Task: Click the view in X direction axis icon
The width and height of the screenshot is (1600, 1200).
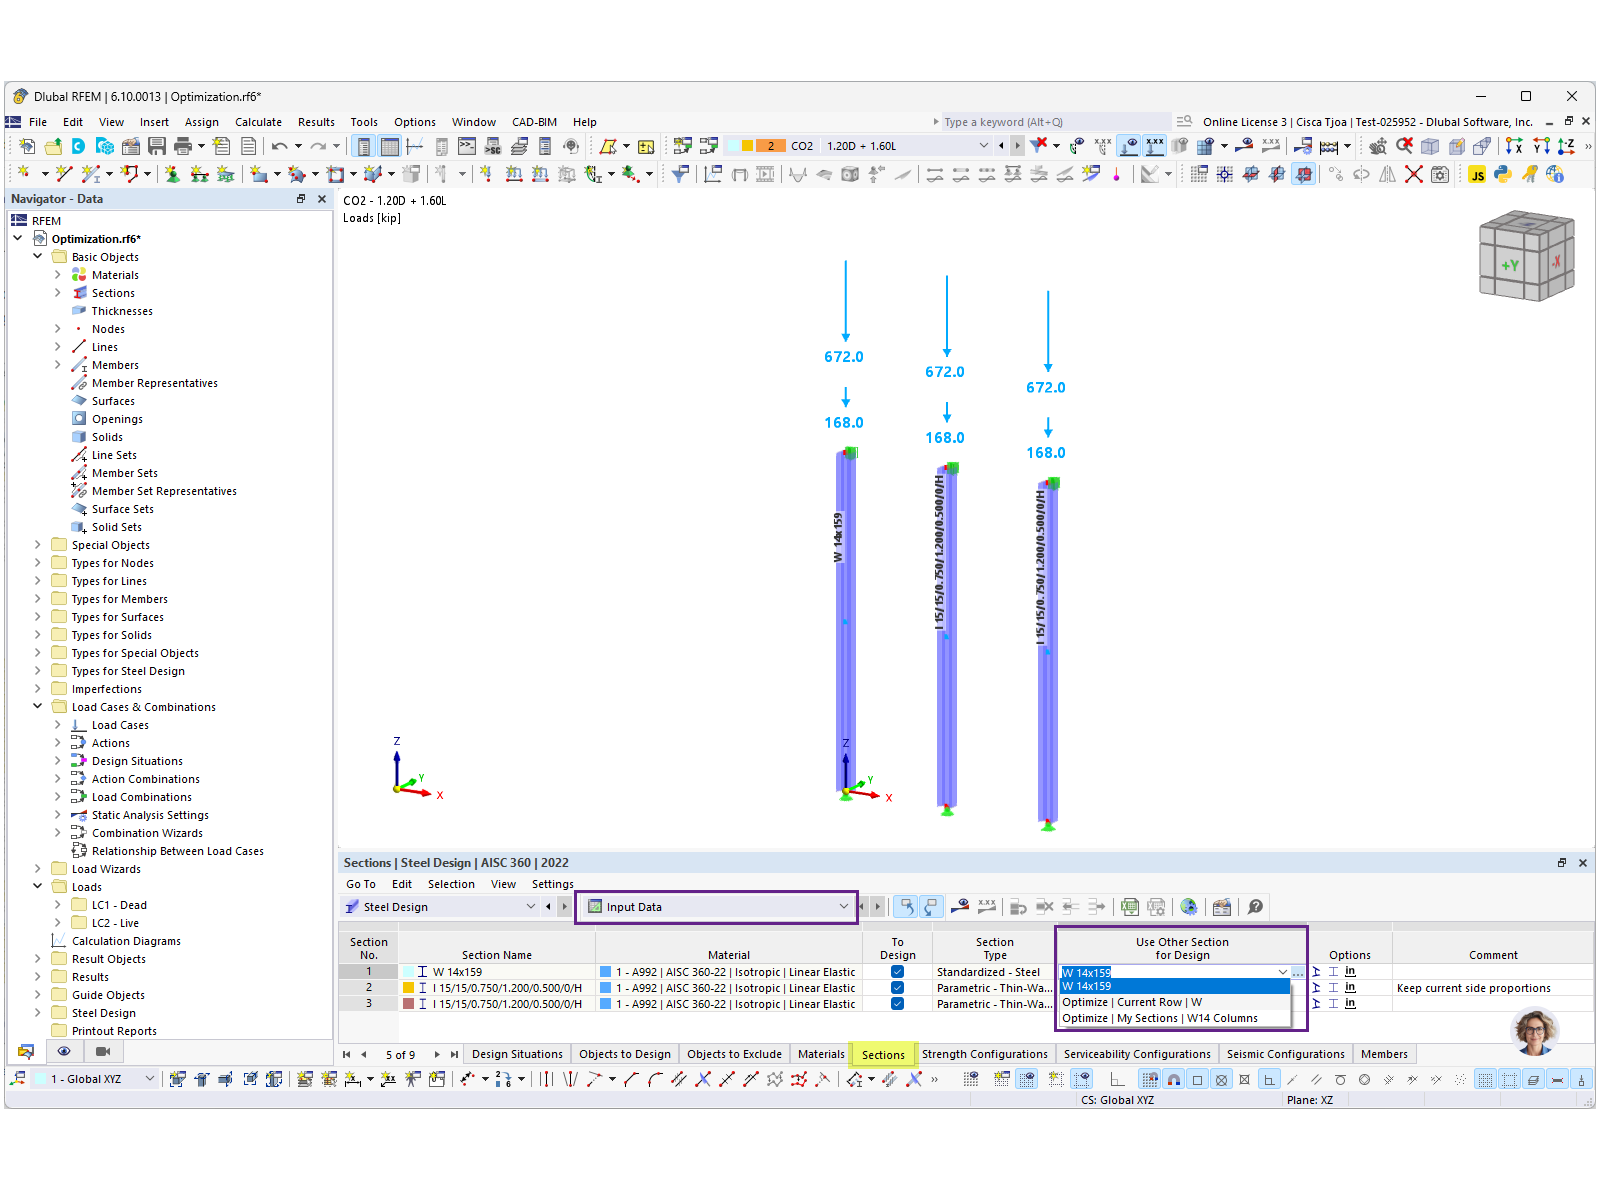Action: [1514, 146]
